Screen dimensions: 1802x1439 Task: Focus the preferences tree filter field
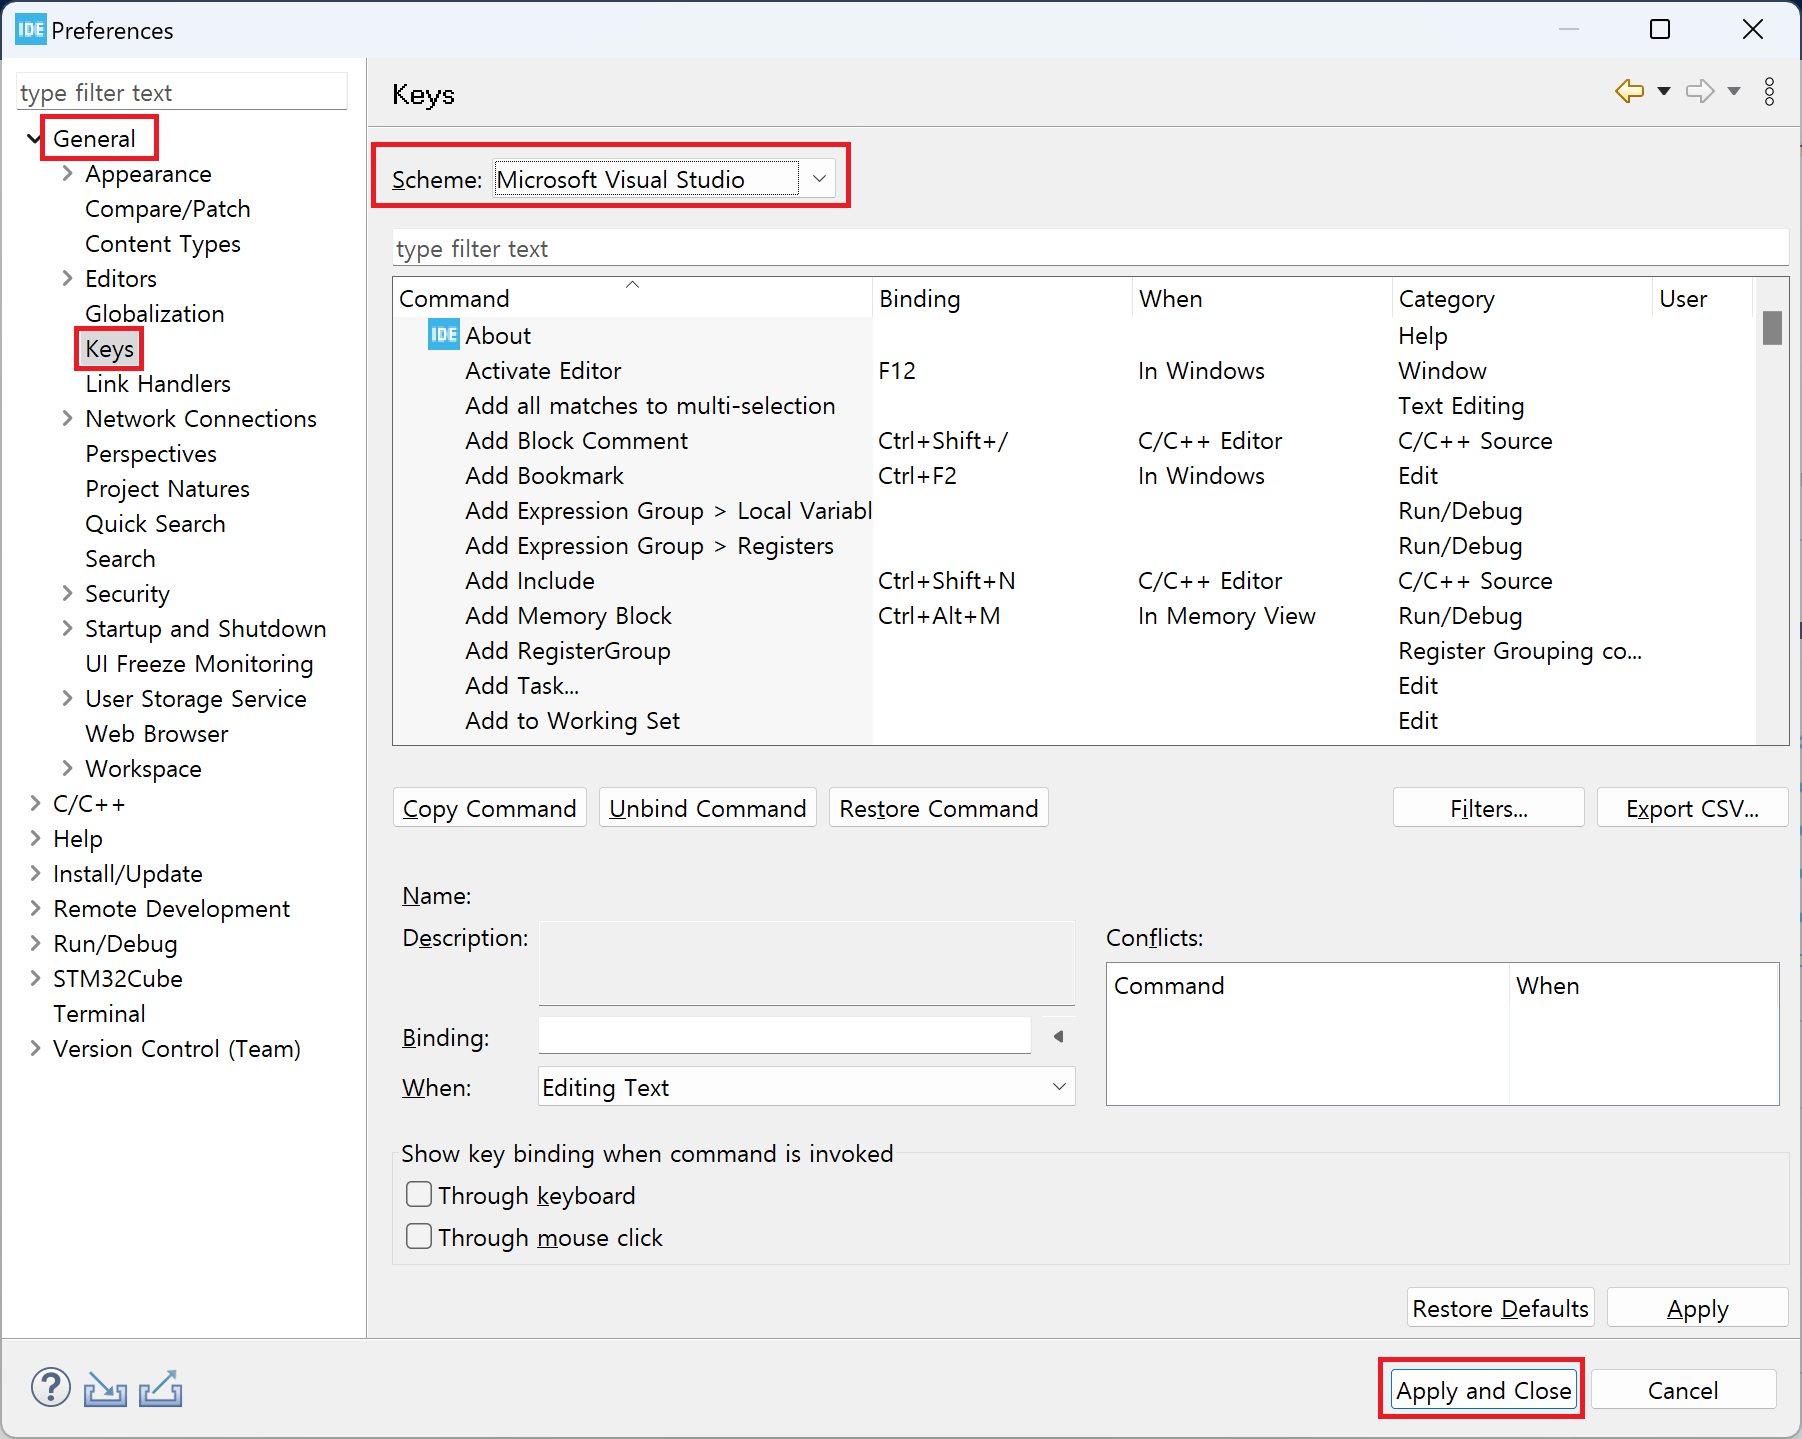[182, 92]
